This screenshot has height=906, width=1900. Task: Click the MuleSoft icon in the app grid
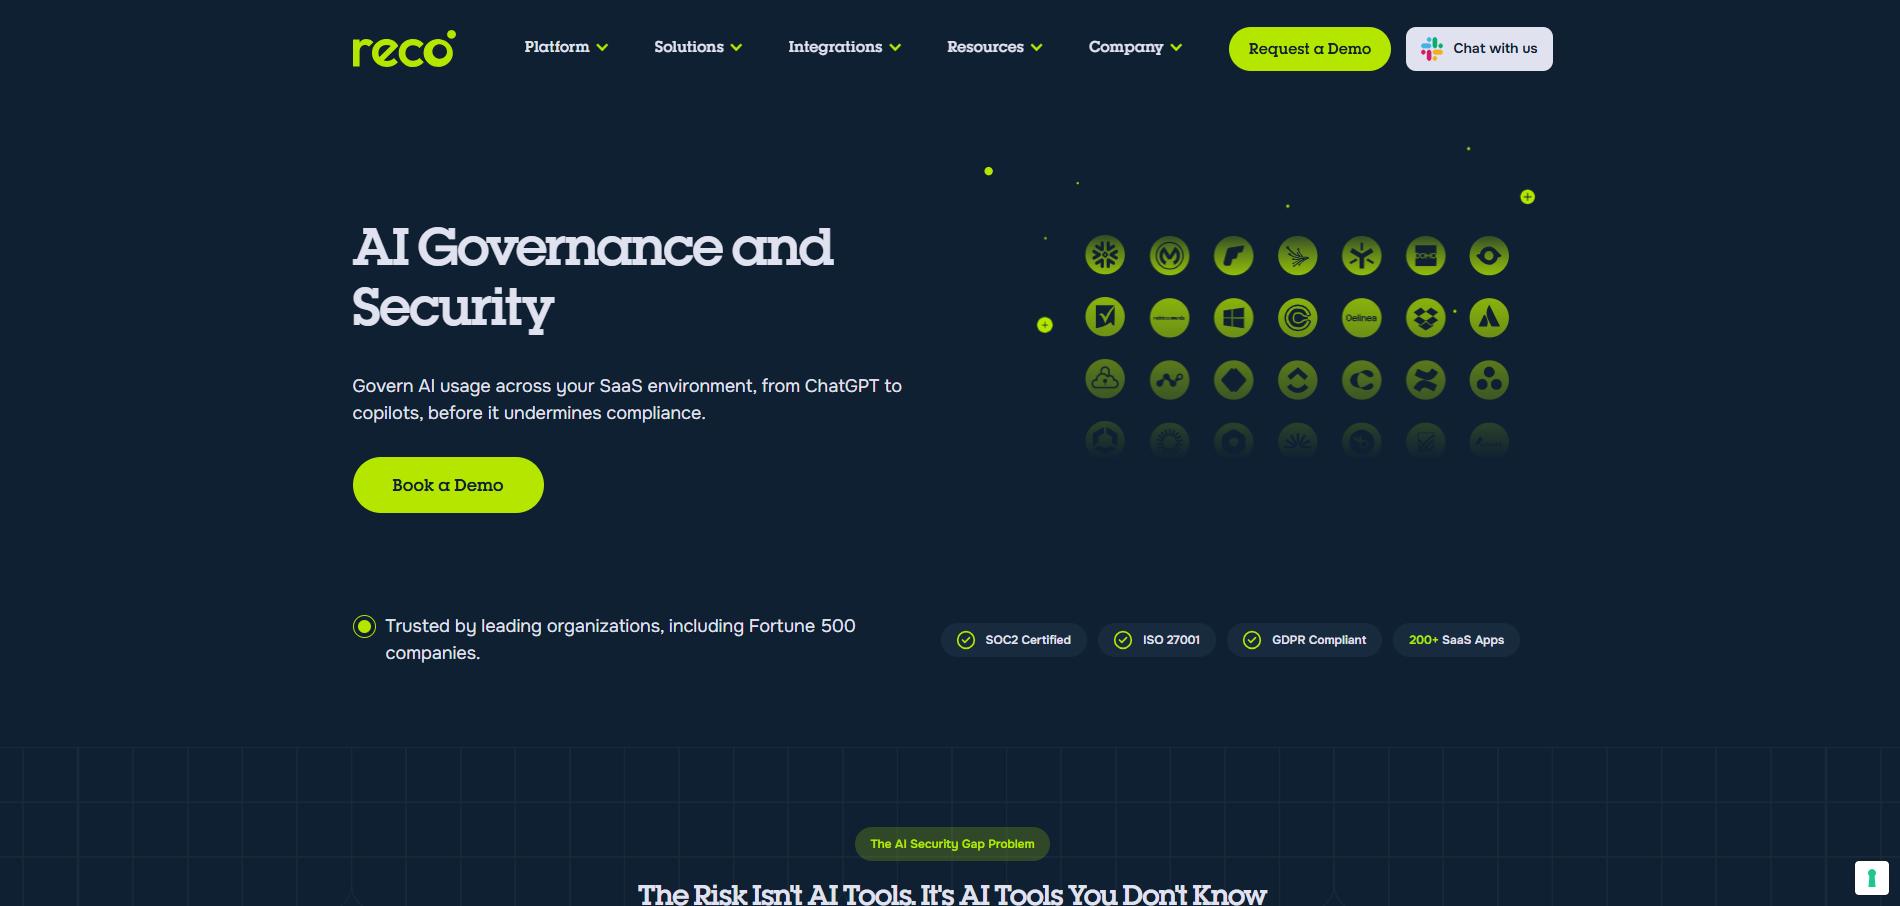pos(1169,255)
